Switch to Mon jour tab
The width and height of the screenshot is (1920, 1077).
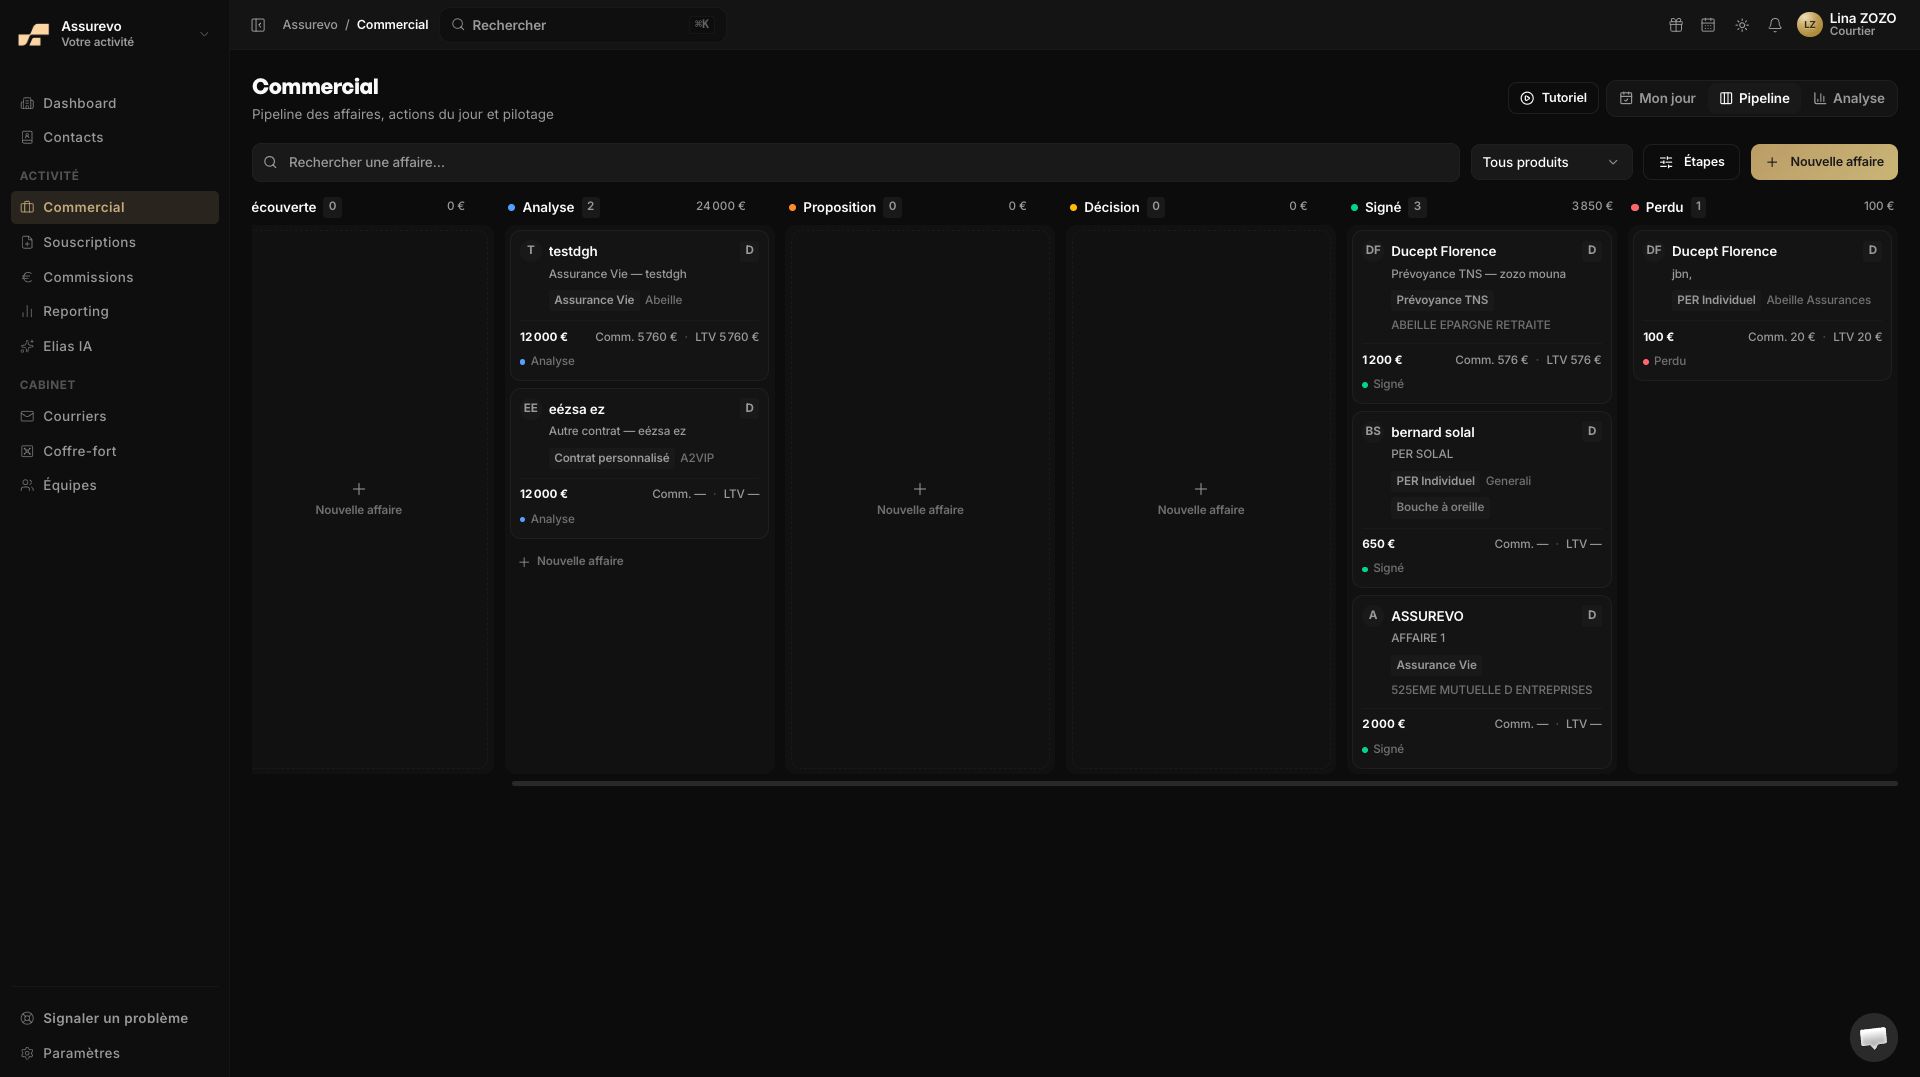1657,98
